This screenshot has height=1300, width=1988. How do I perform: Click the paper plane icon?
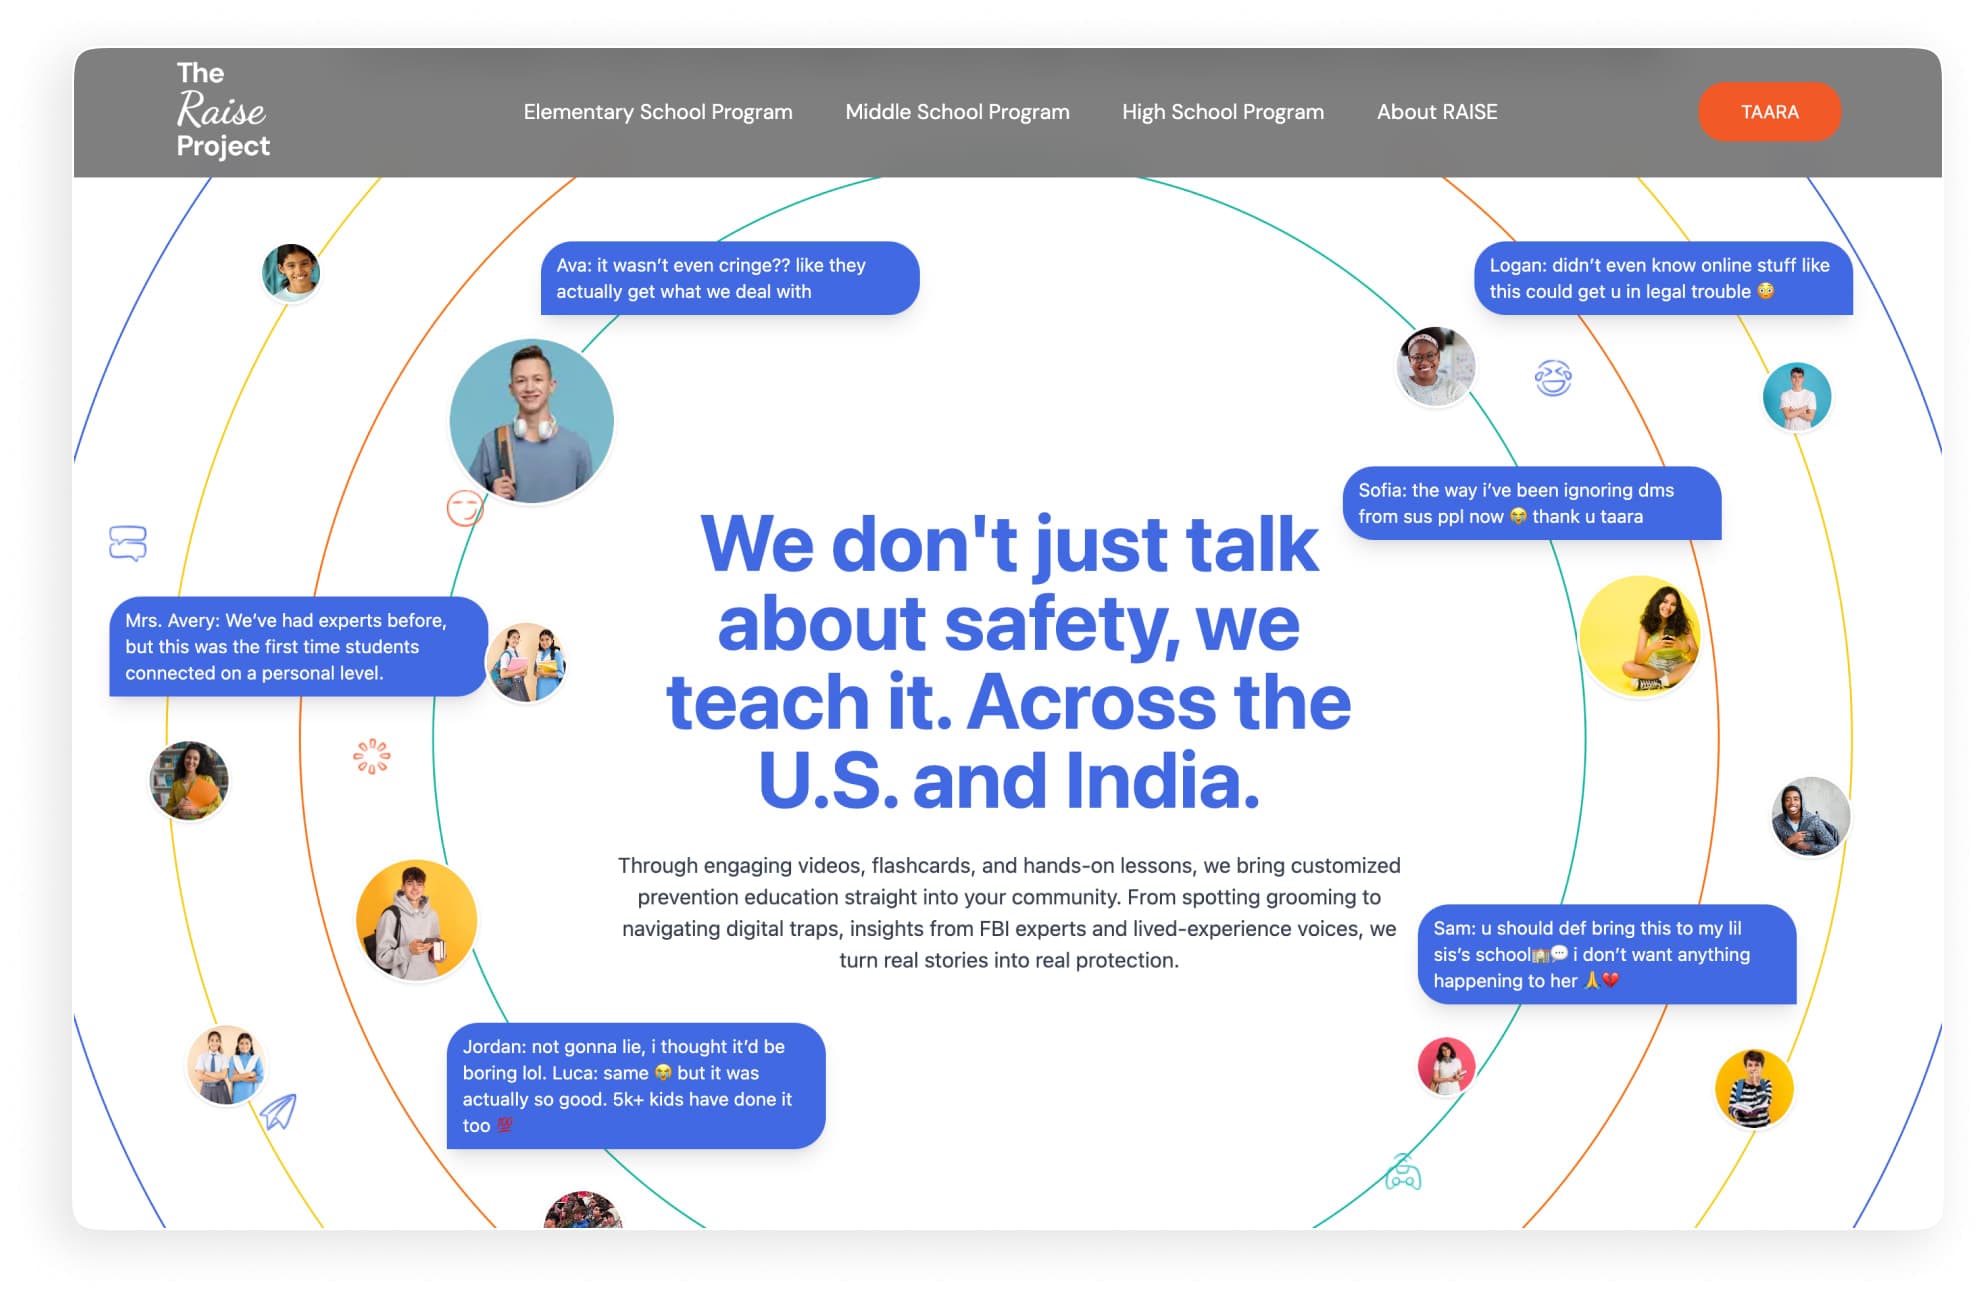pyautogui.click(x=279, y=1111)
